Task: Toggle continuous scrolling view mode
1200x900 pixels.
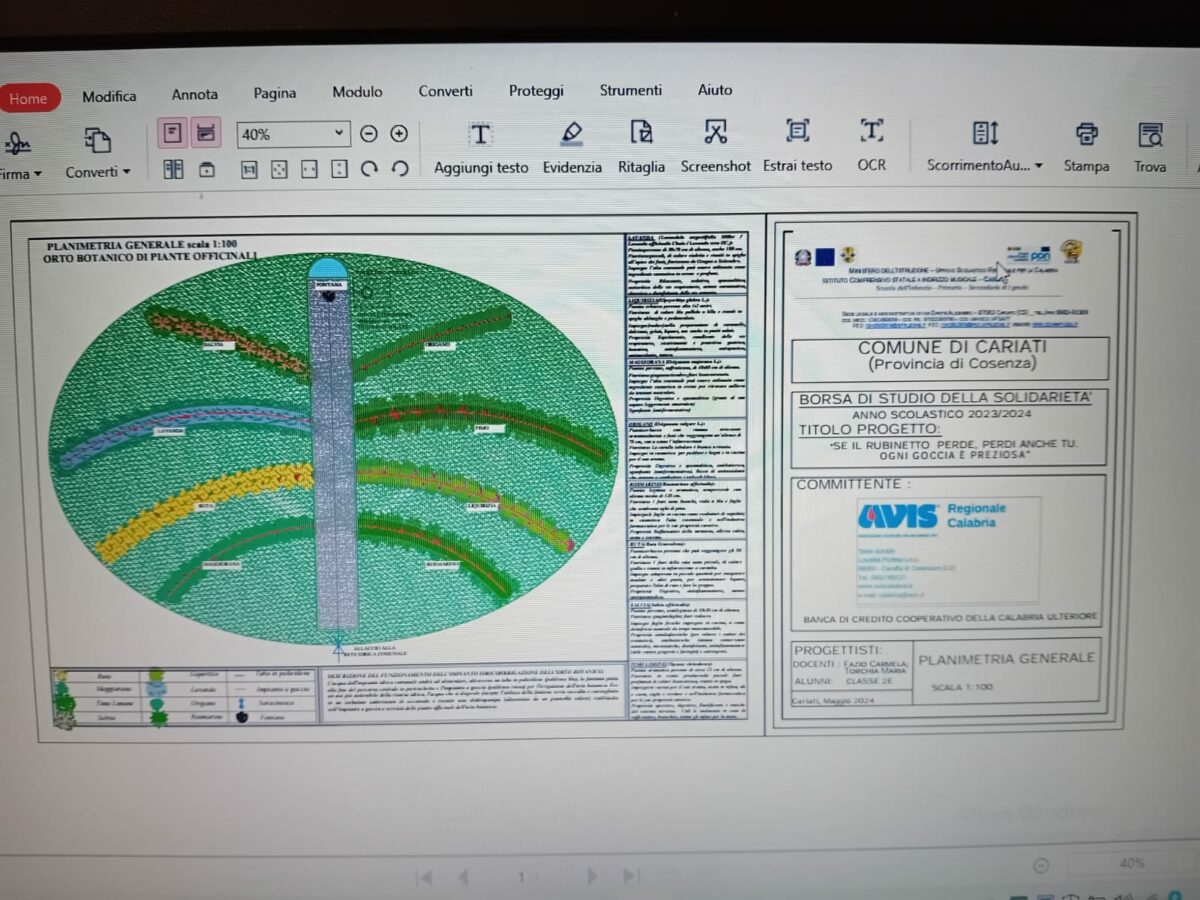Action: tap(206, 132)
